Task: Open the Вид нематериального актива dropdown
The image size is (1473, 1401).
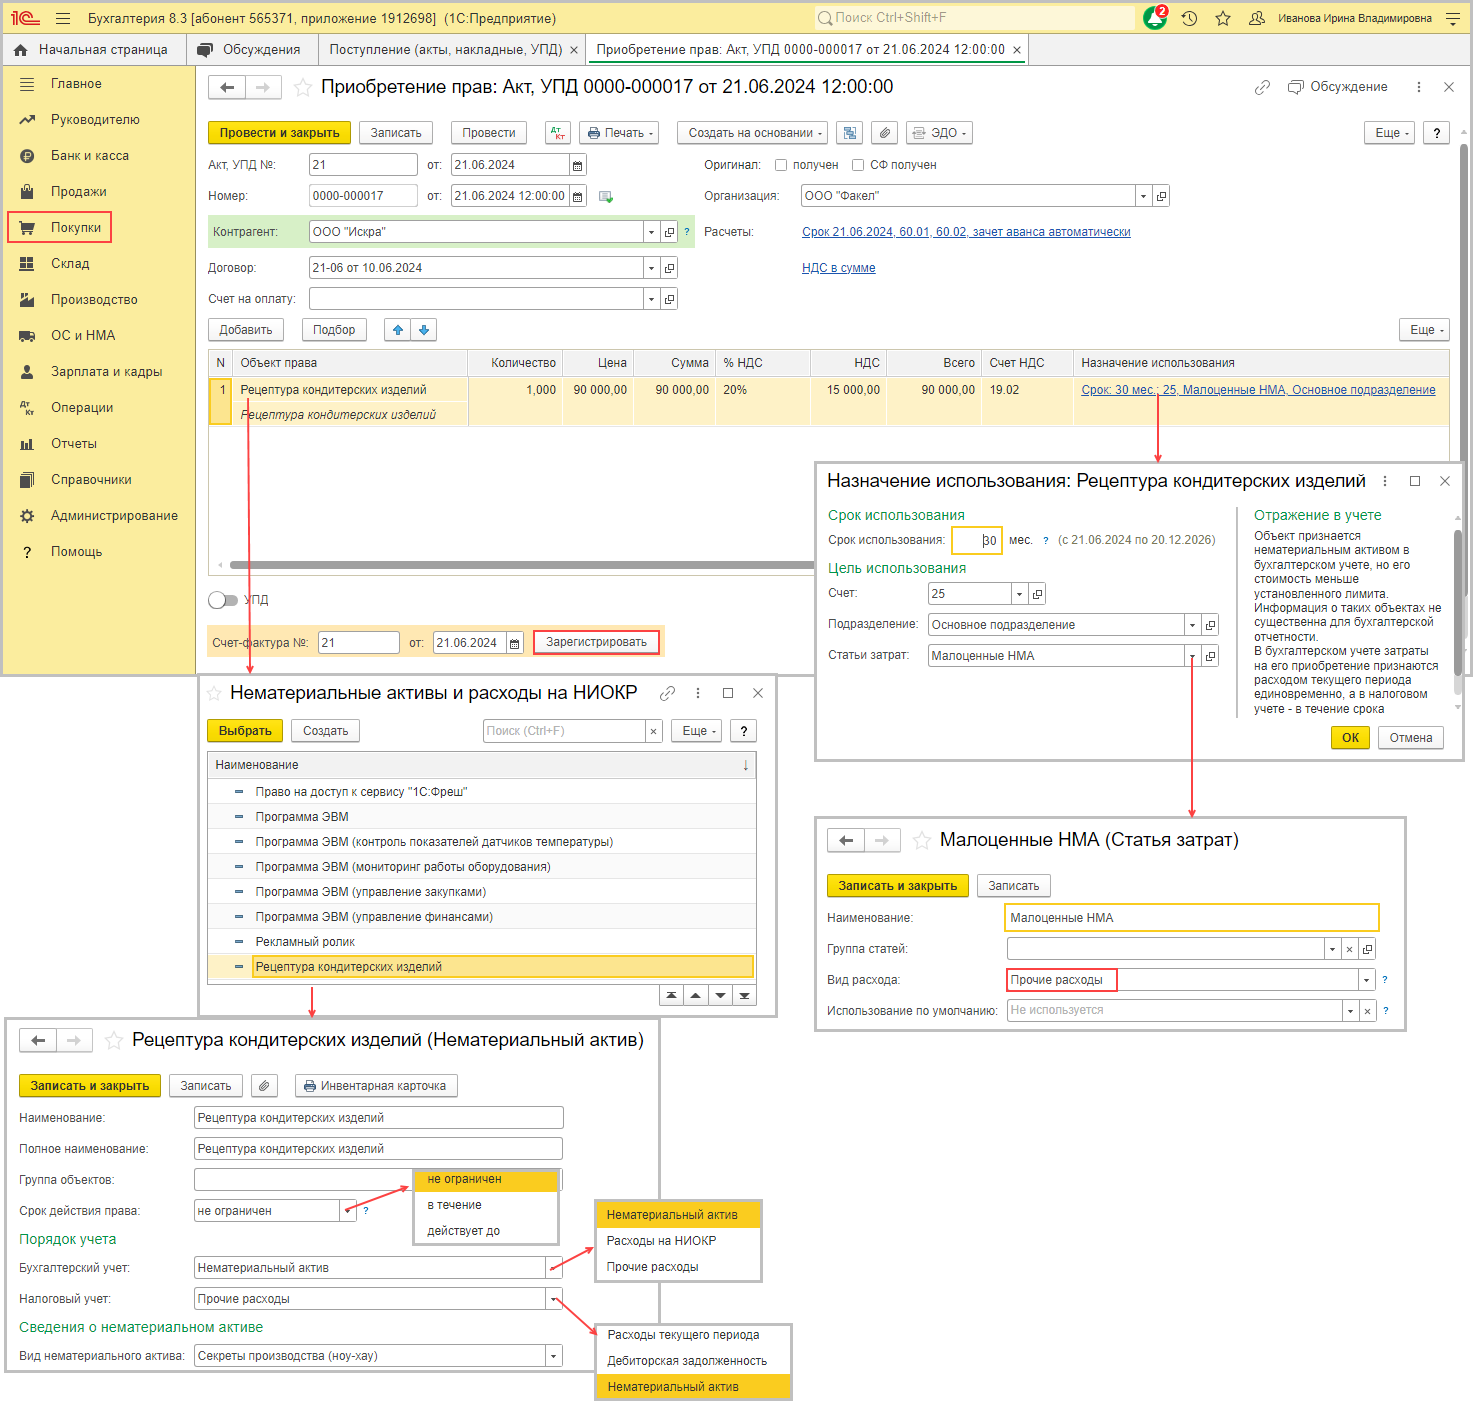Action: point(553,1356)
